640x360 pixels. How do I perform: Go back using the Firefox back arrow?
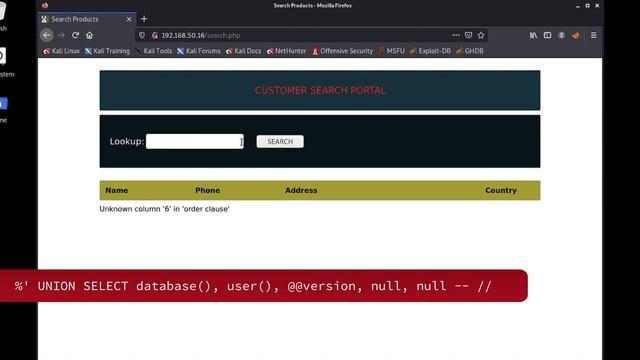tap(47, 36)
